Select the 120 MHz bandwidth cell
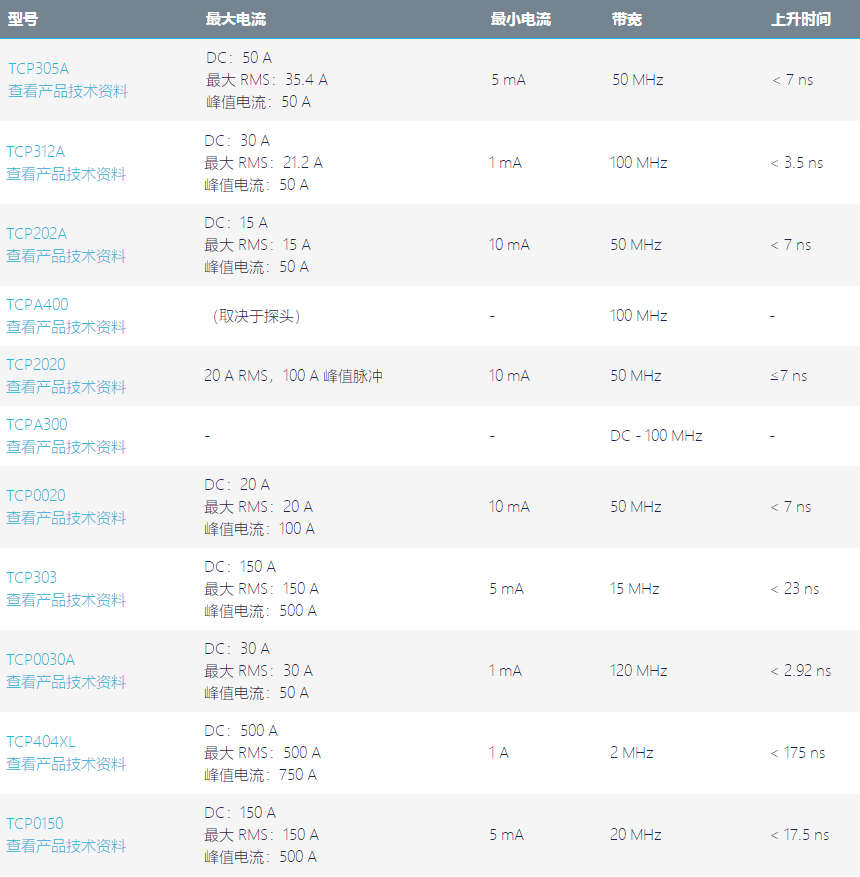The image size is (860, 877). click(639, 671)
